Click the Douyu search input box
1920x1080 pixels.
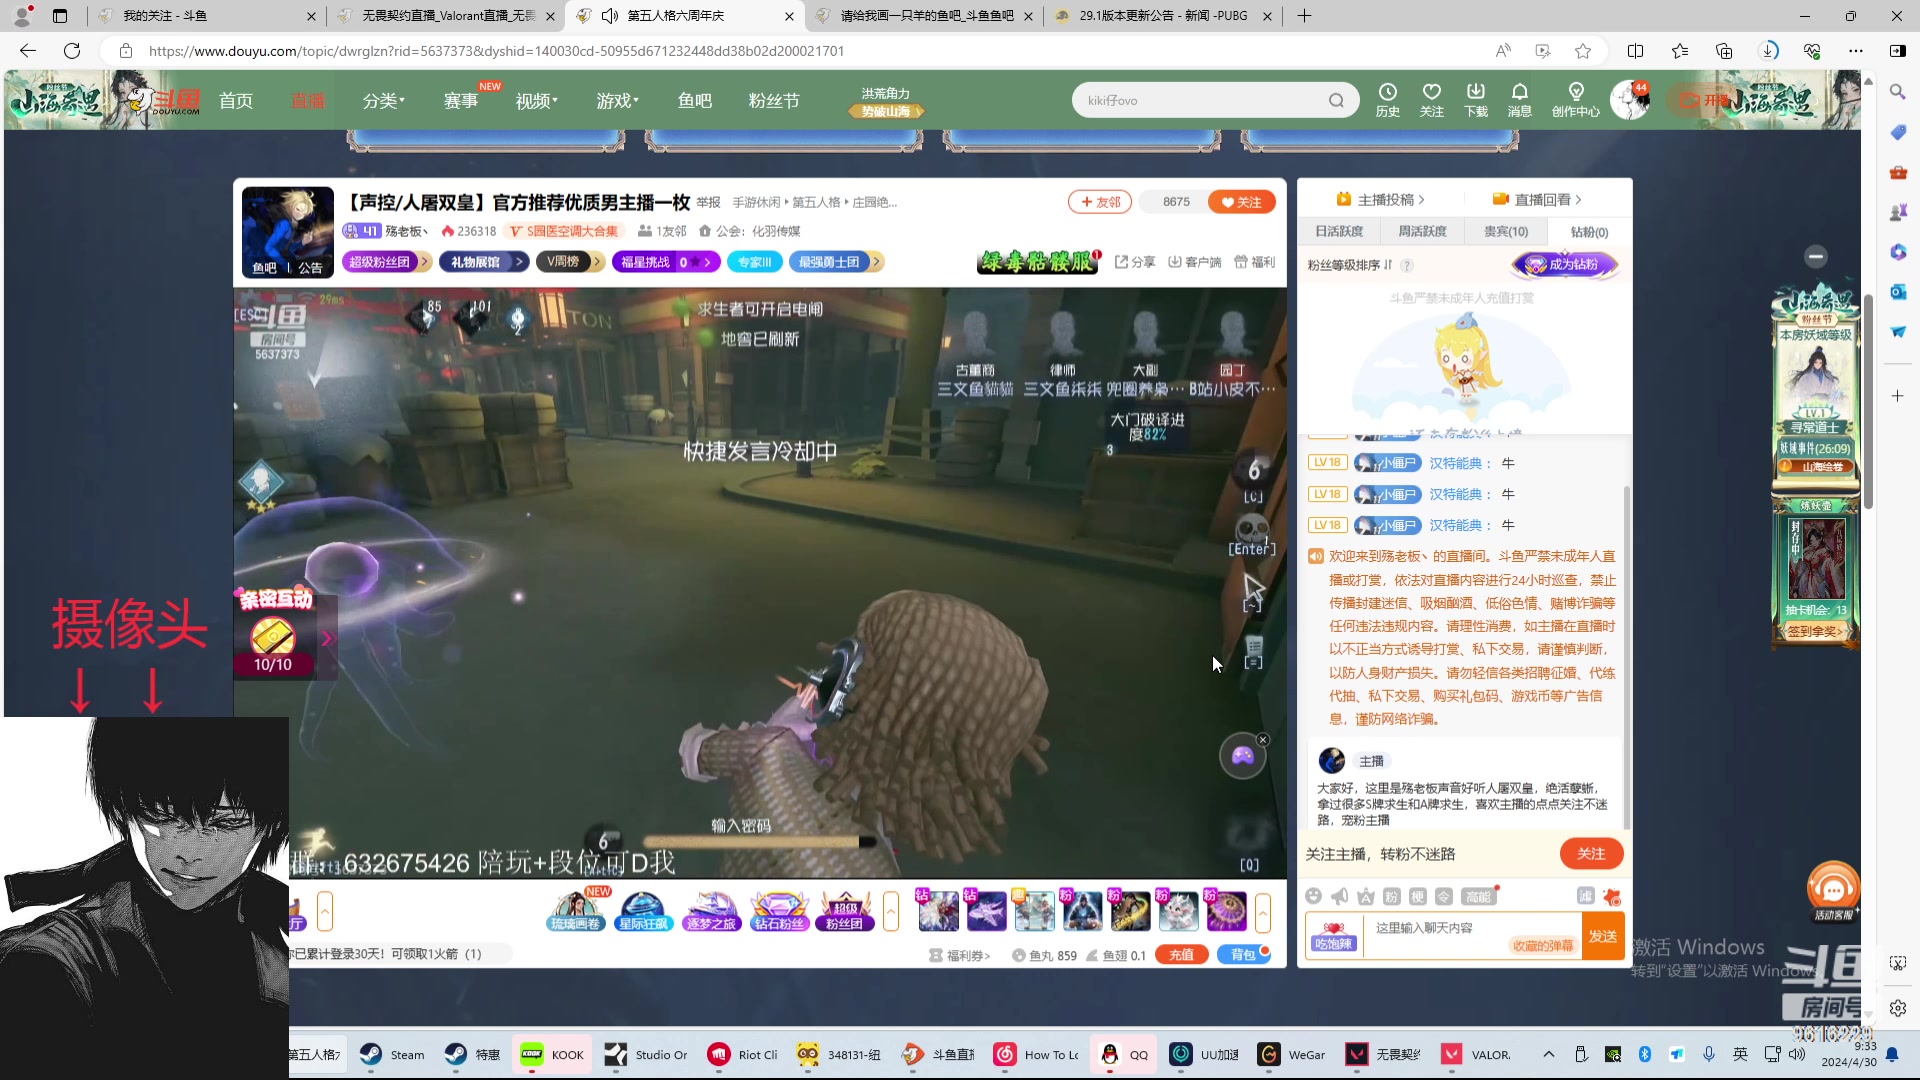[x=1200, y=100]
